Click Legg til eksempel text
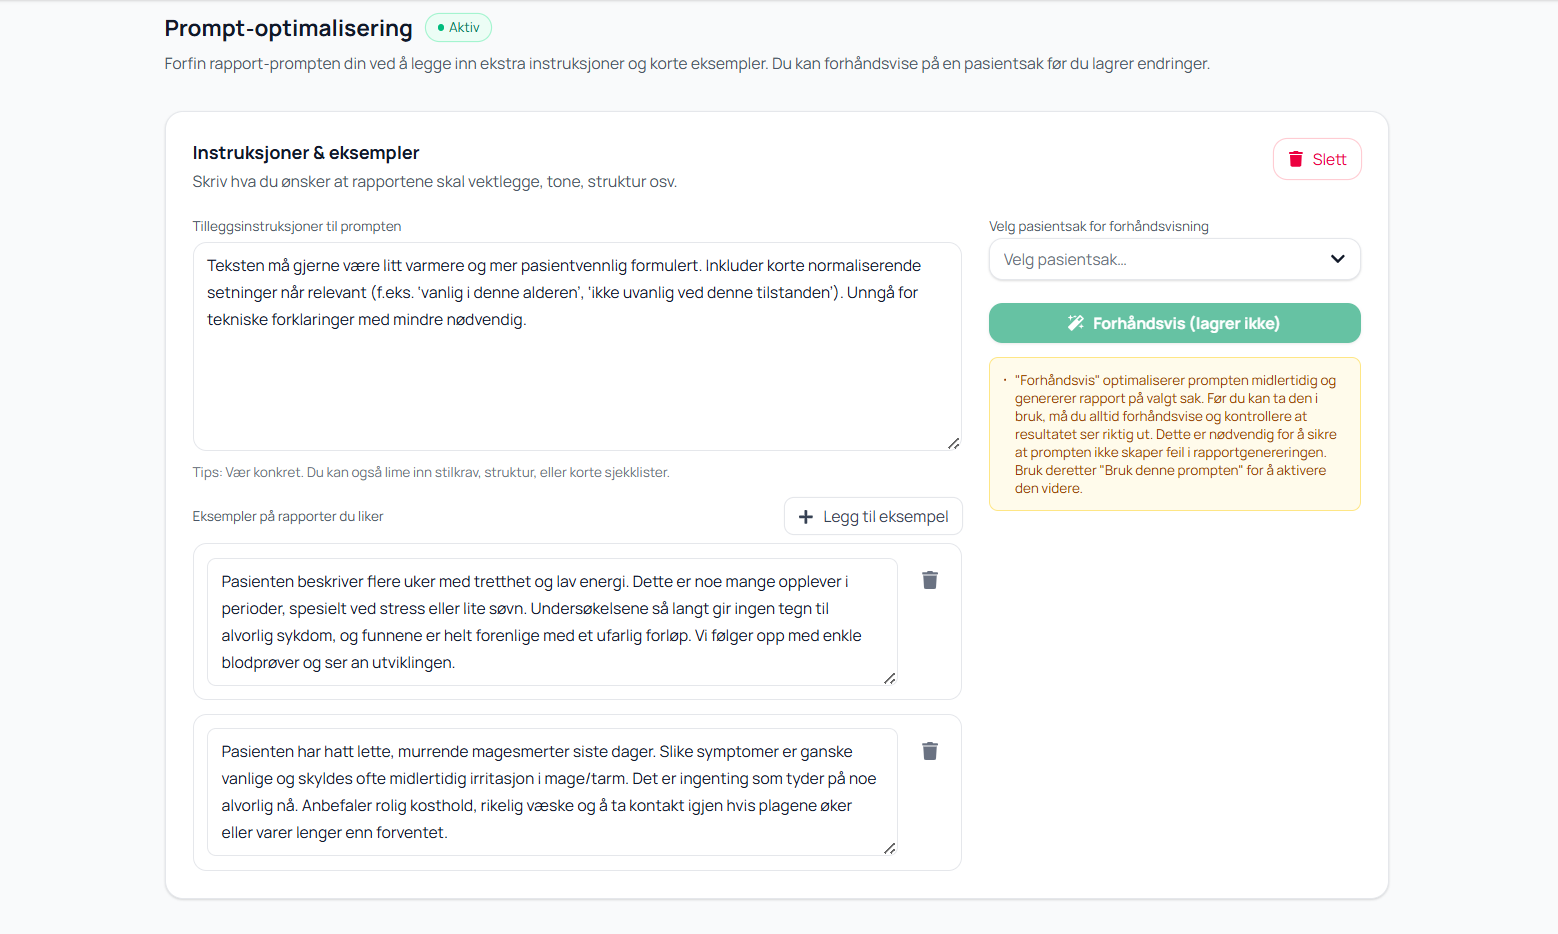The width and height of the screenshot is (1558, 934). 885,517
